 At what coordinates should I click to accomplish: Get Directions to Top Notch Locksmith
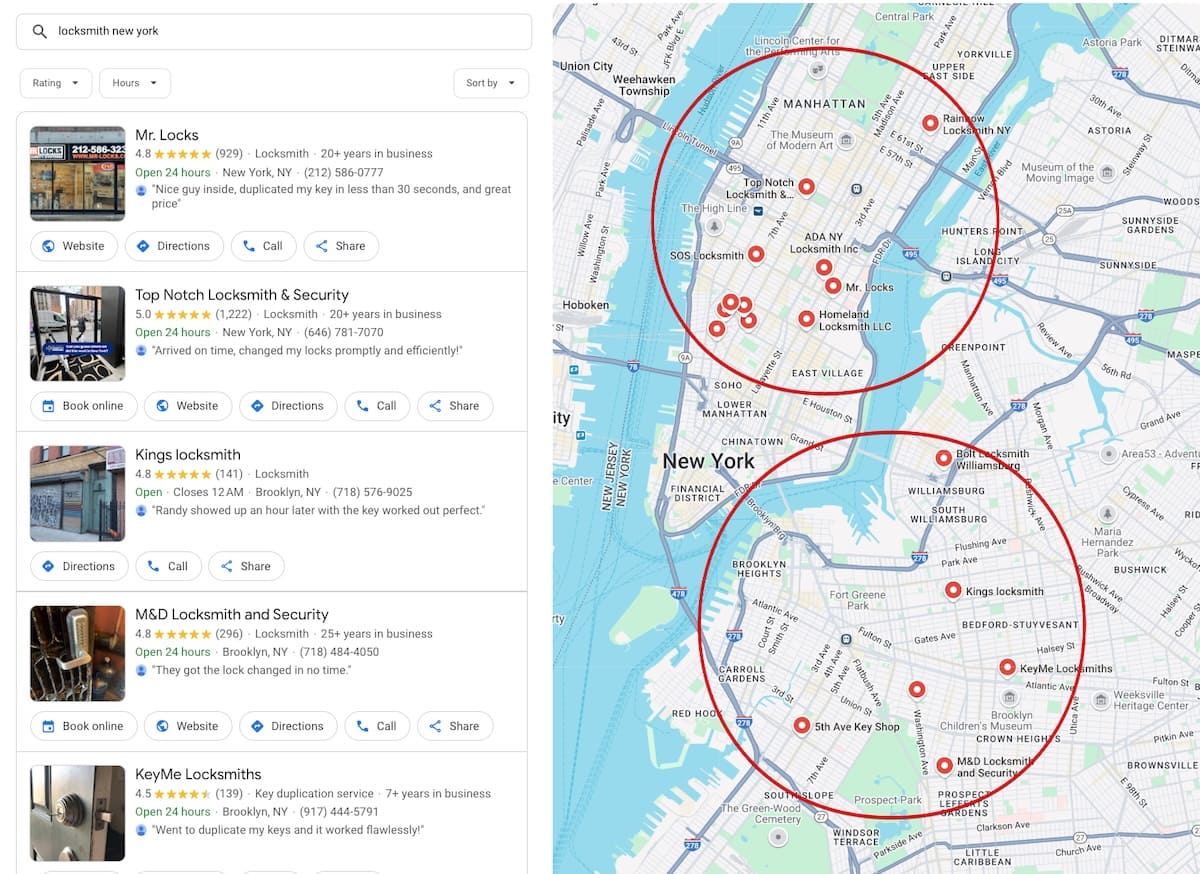287,406
